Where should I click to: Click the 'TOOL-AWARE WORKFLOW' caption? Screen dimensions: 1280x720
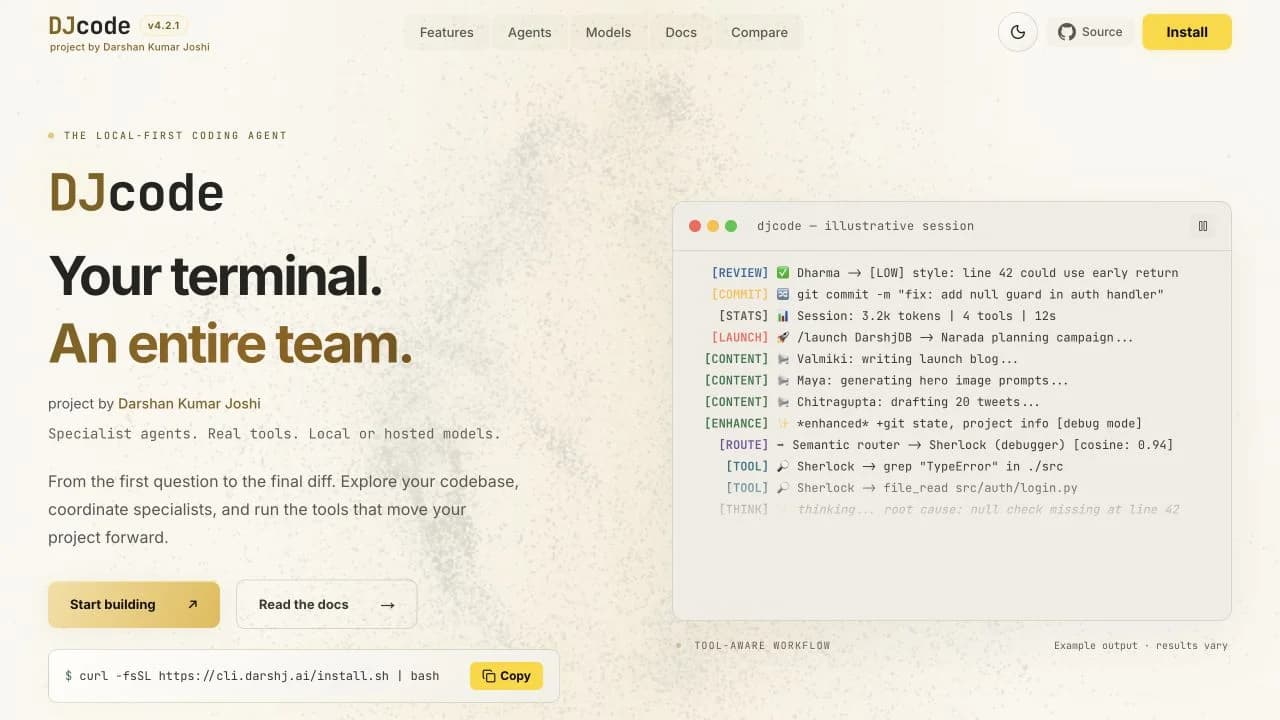[x=762, y=645]
